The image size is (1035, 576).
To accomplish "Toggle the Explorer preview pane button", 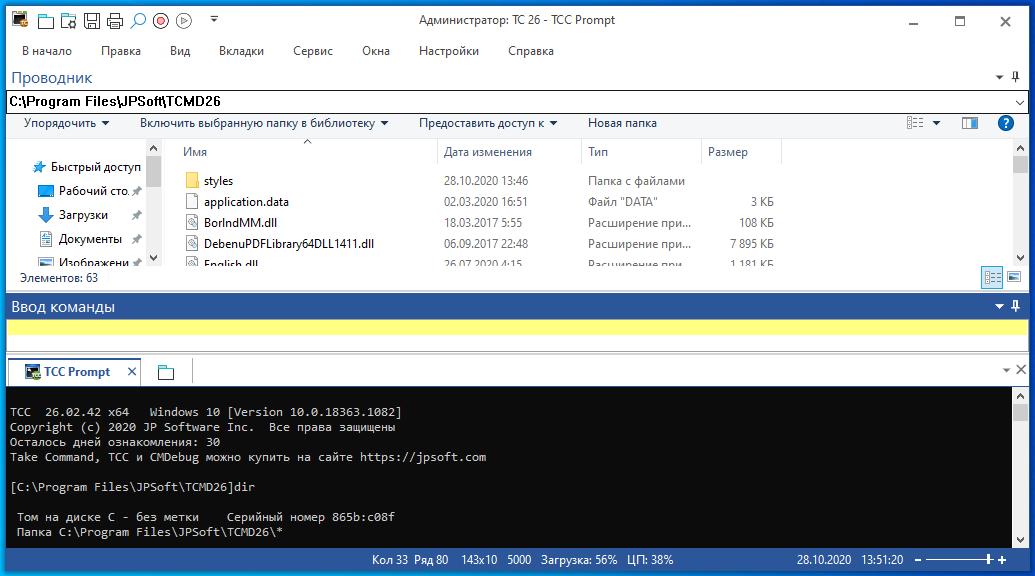I will pyautogui.click(x=969, y=123).
